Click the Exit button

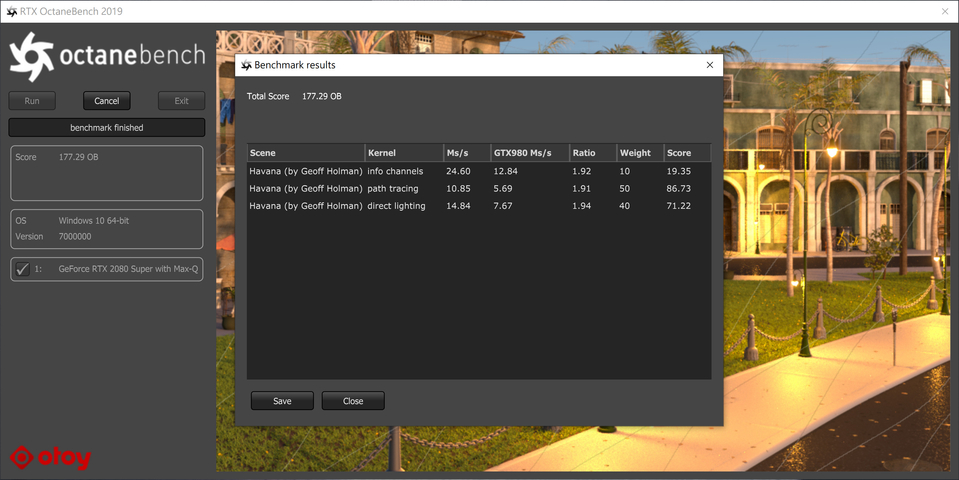(182, 101)
